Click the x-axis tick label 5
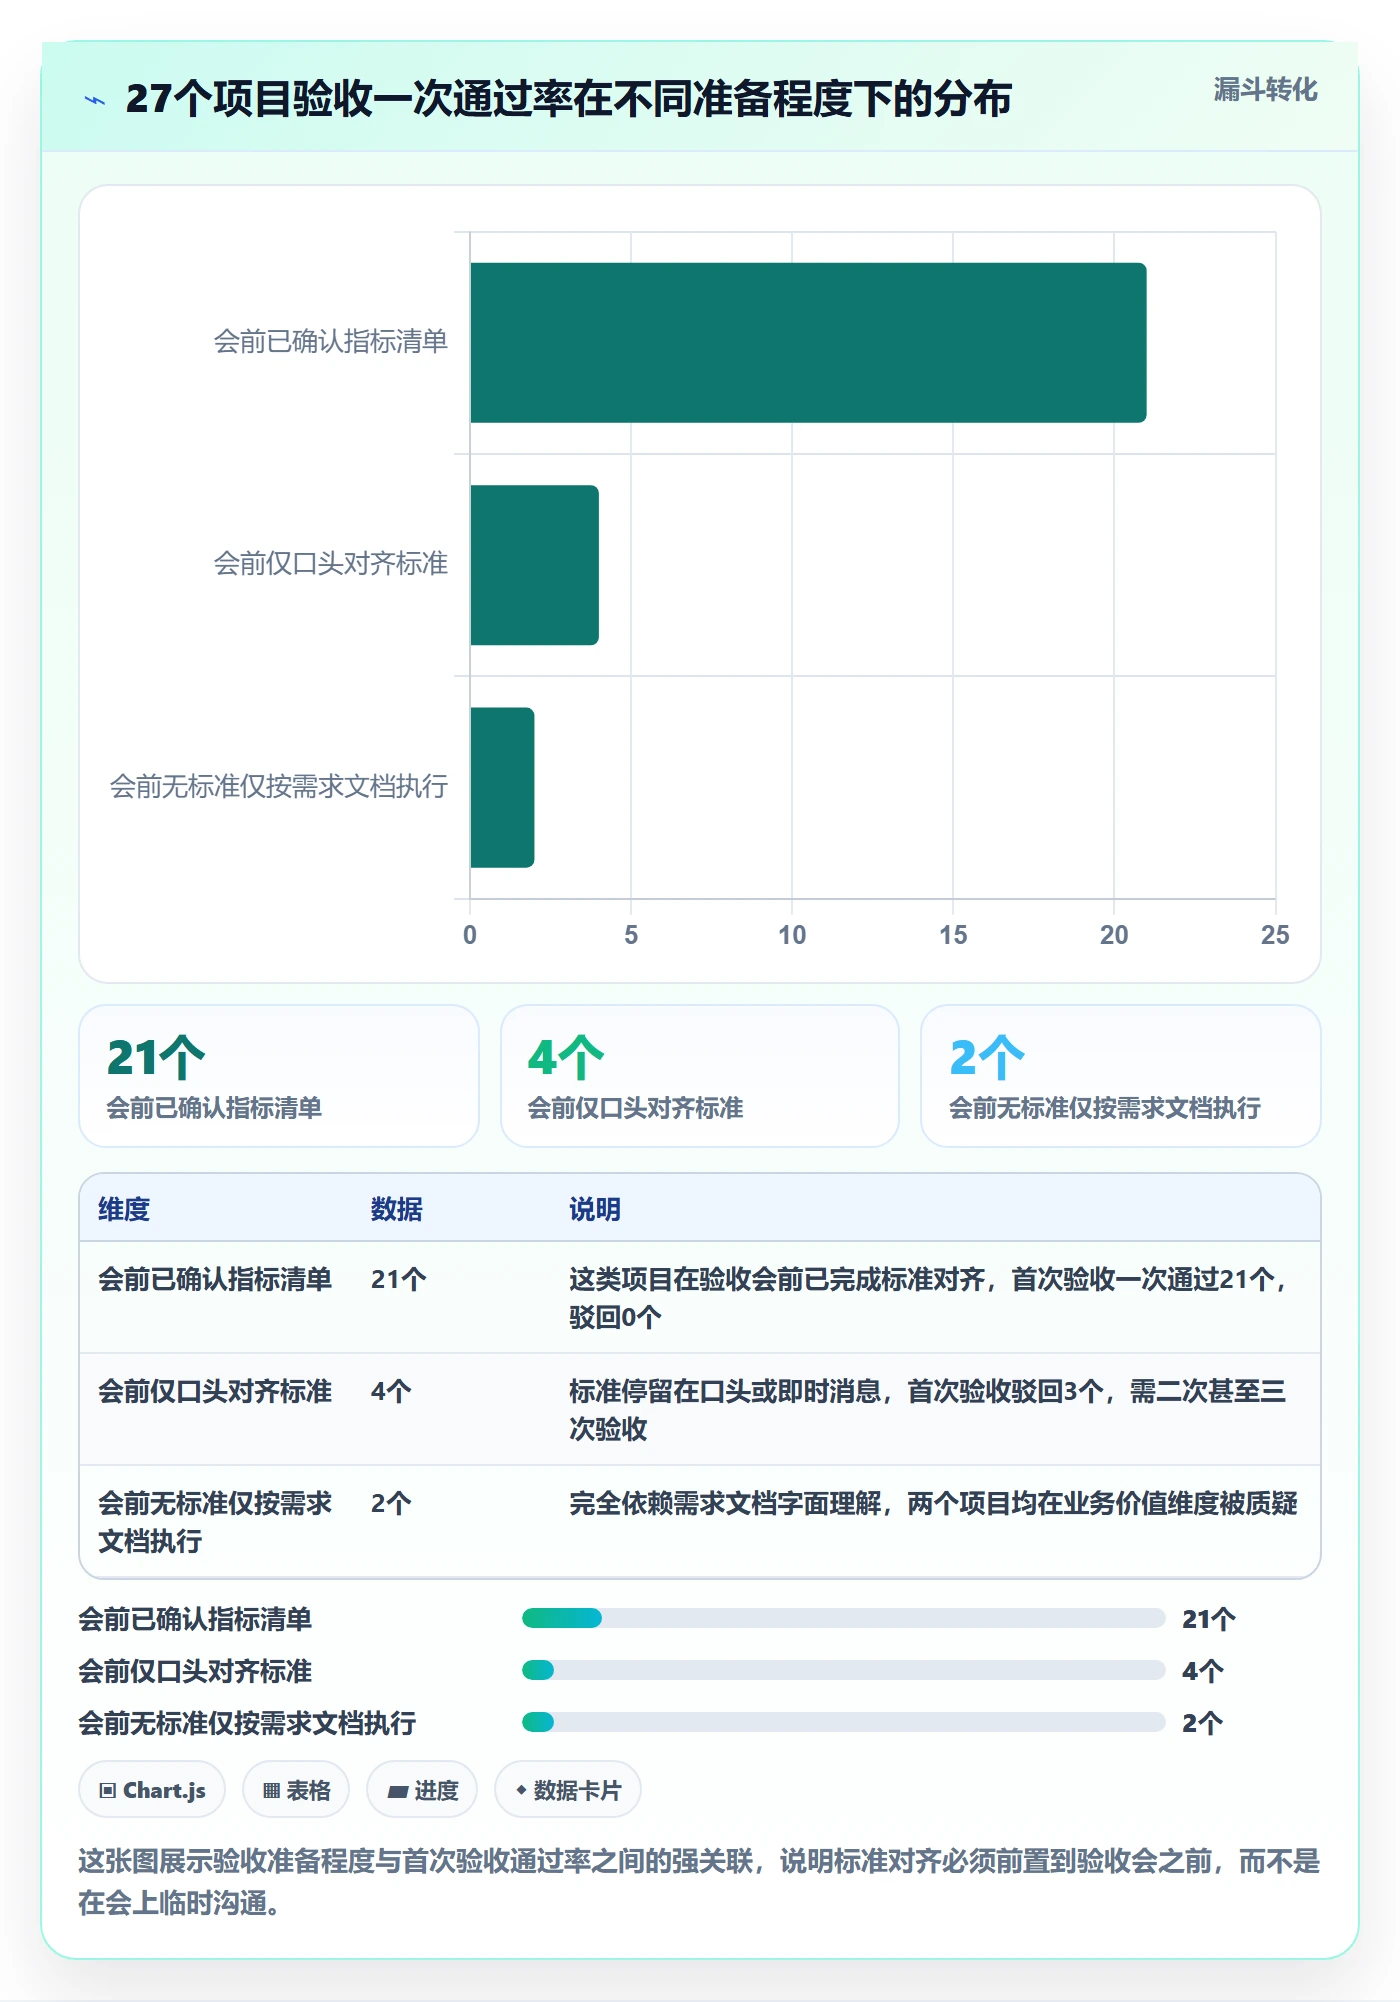The width and height of the screenshot is (1400, 2002). 631,935
